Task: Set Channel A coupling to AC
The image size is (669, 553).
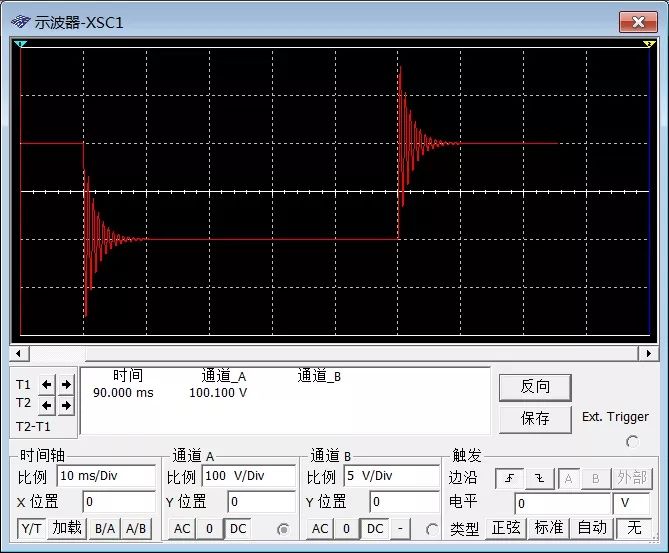Action: pos(182,529)
